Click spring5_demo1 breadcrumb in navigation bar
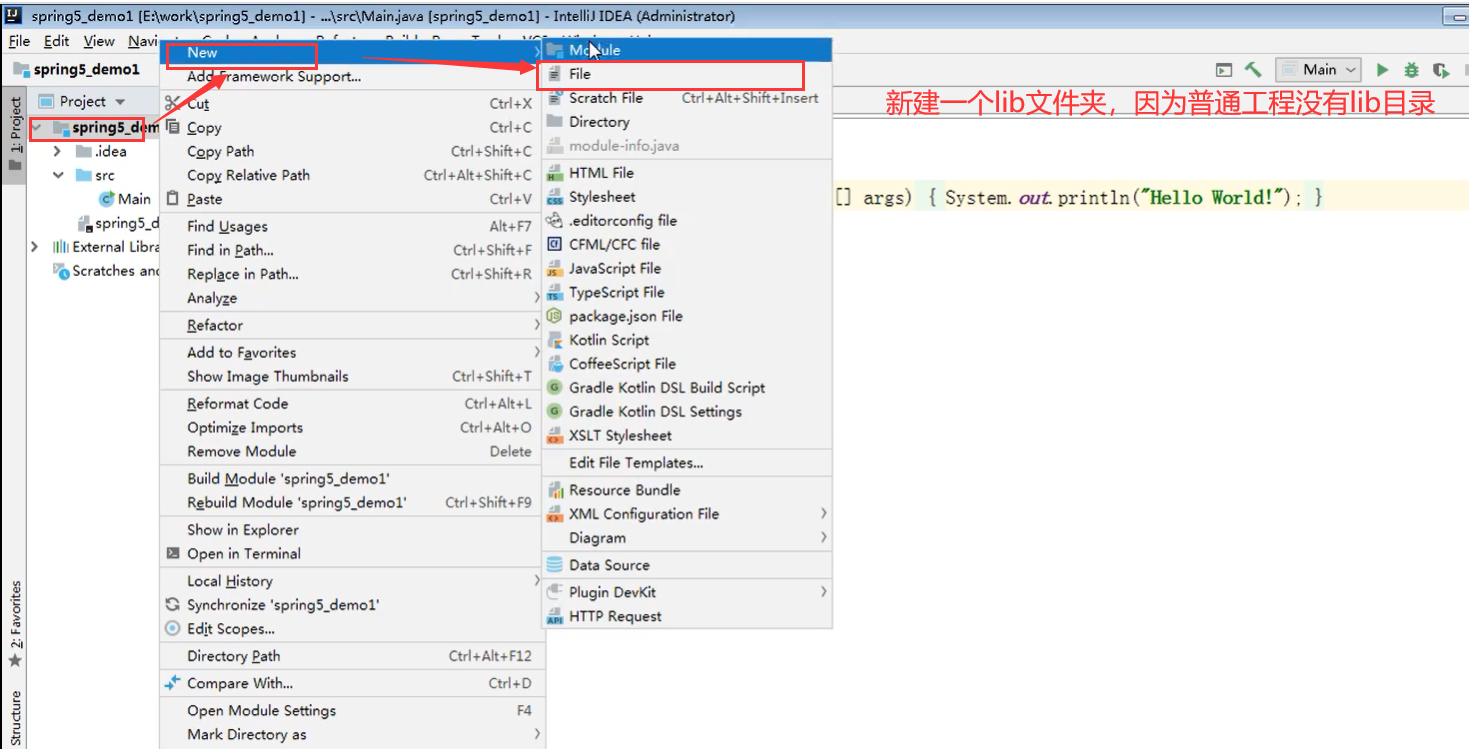The width and height of the screenshot is (1469, 749). tap(77, 69)
